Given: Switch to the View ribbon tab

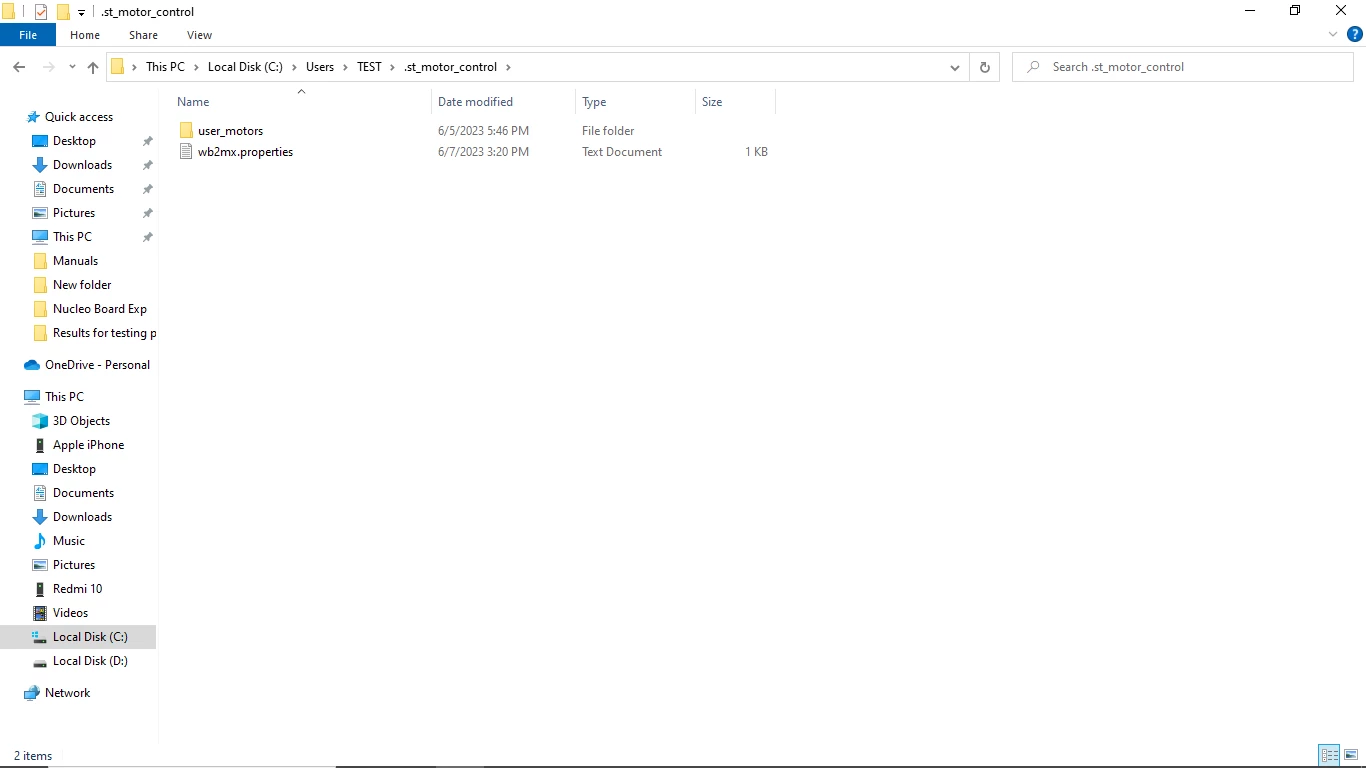Looking at the screenshot, I should (199, 35).
